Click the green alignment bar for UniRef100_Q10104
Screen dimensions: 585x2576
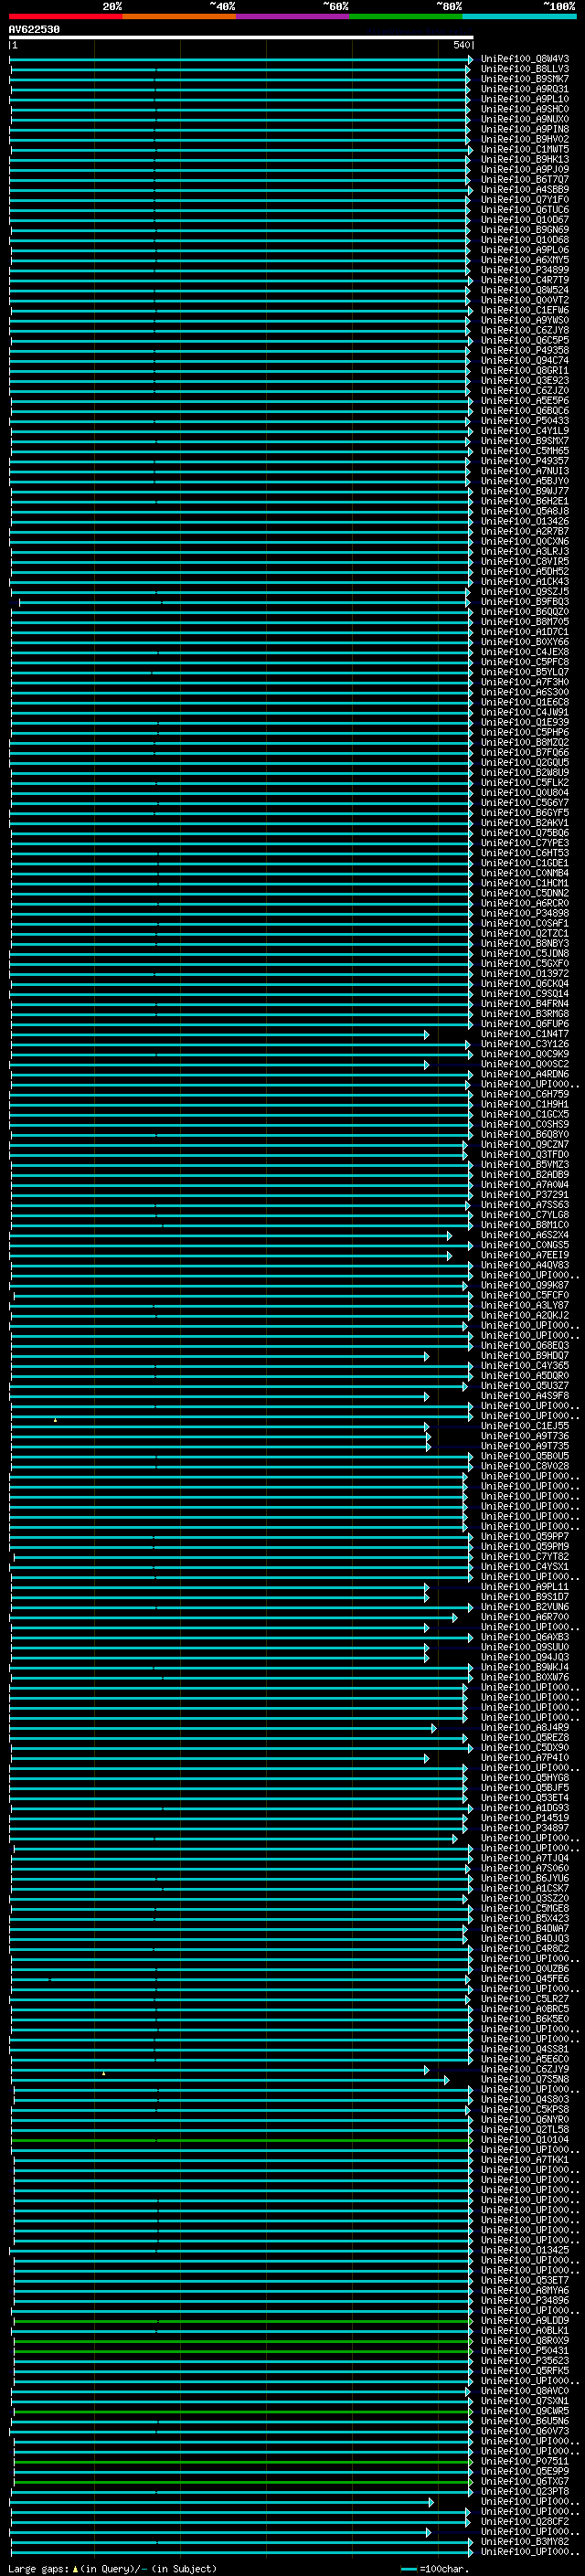point(240,2140)
